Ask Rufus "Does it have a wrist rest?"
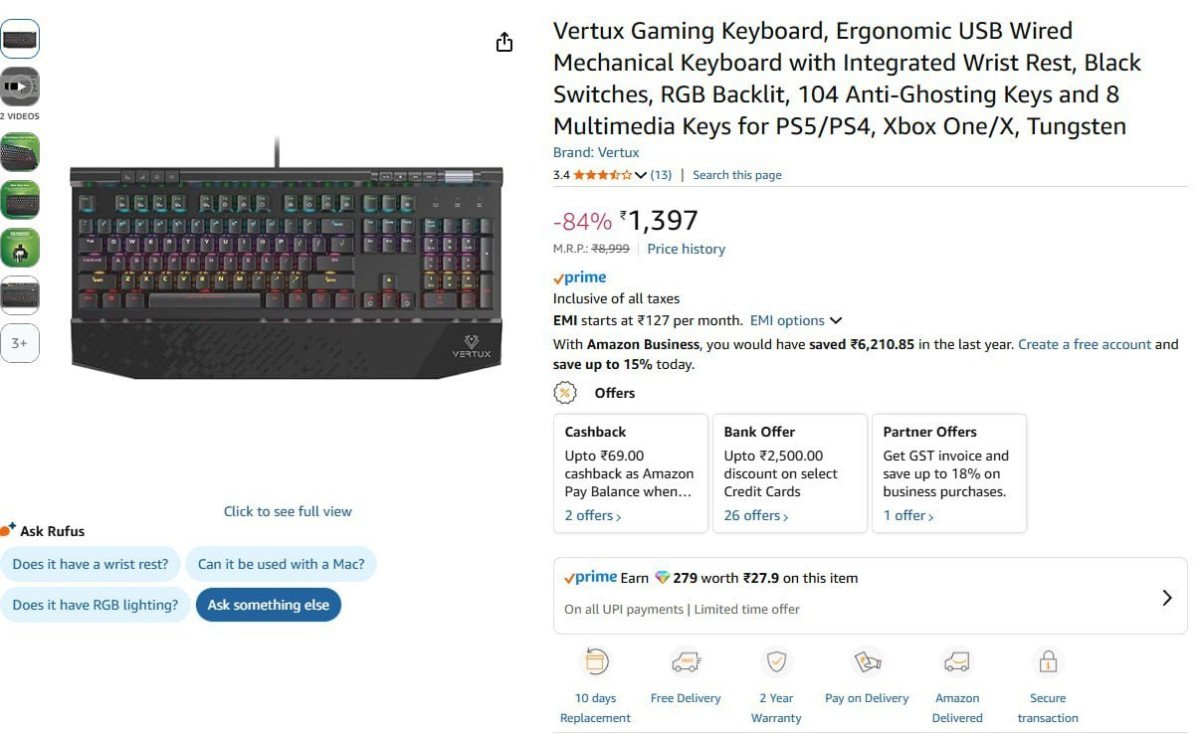This screenshot has width=1200, height=734. pyautogui.click(x=91, y=564)
